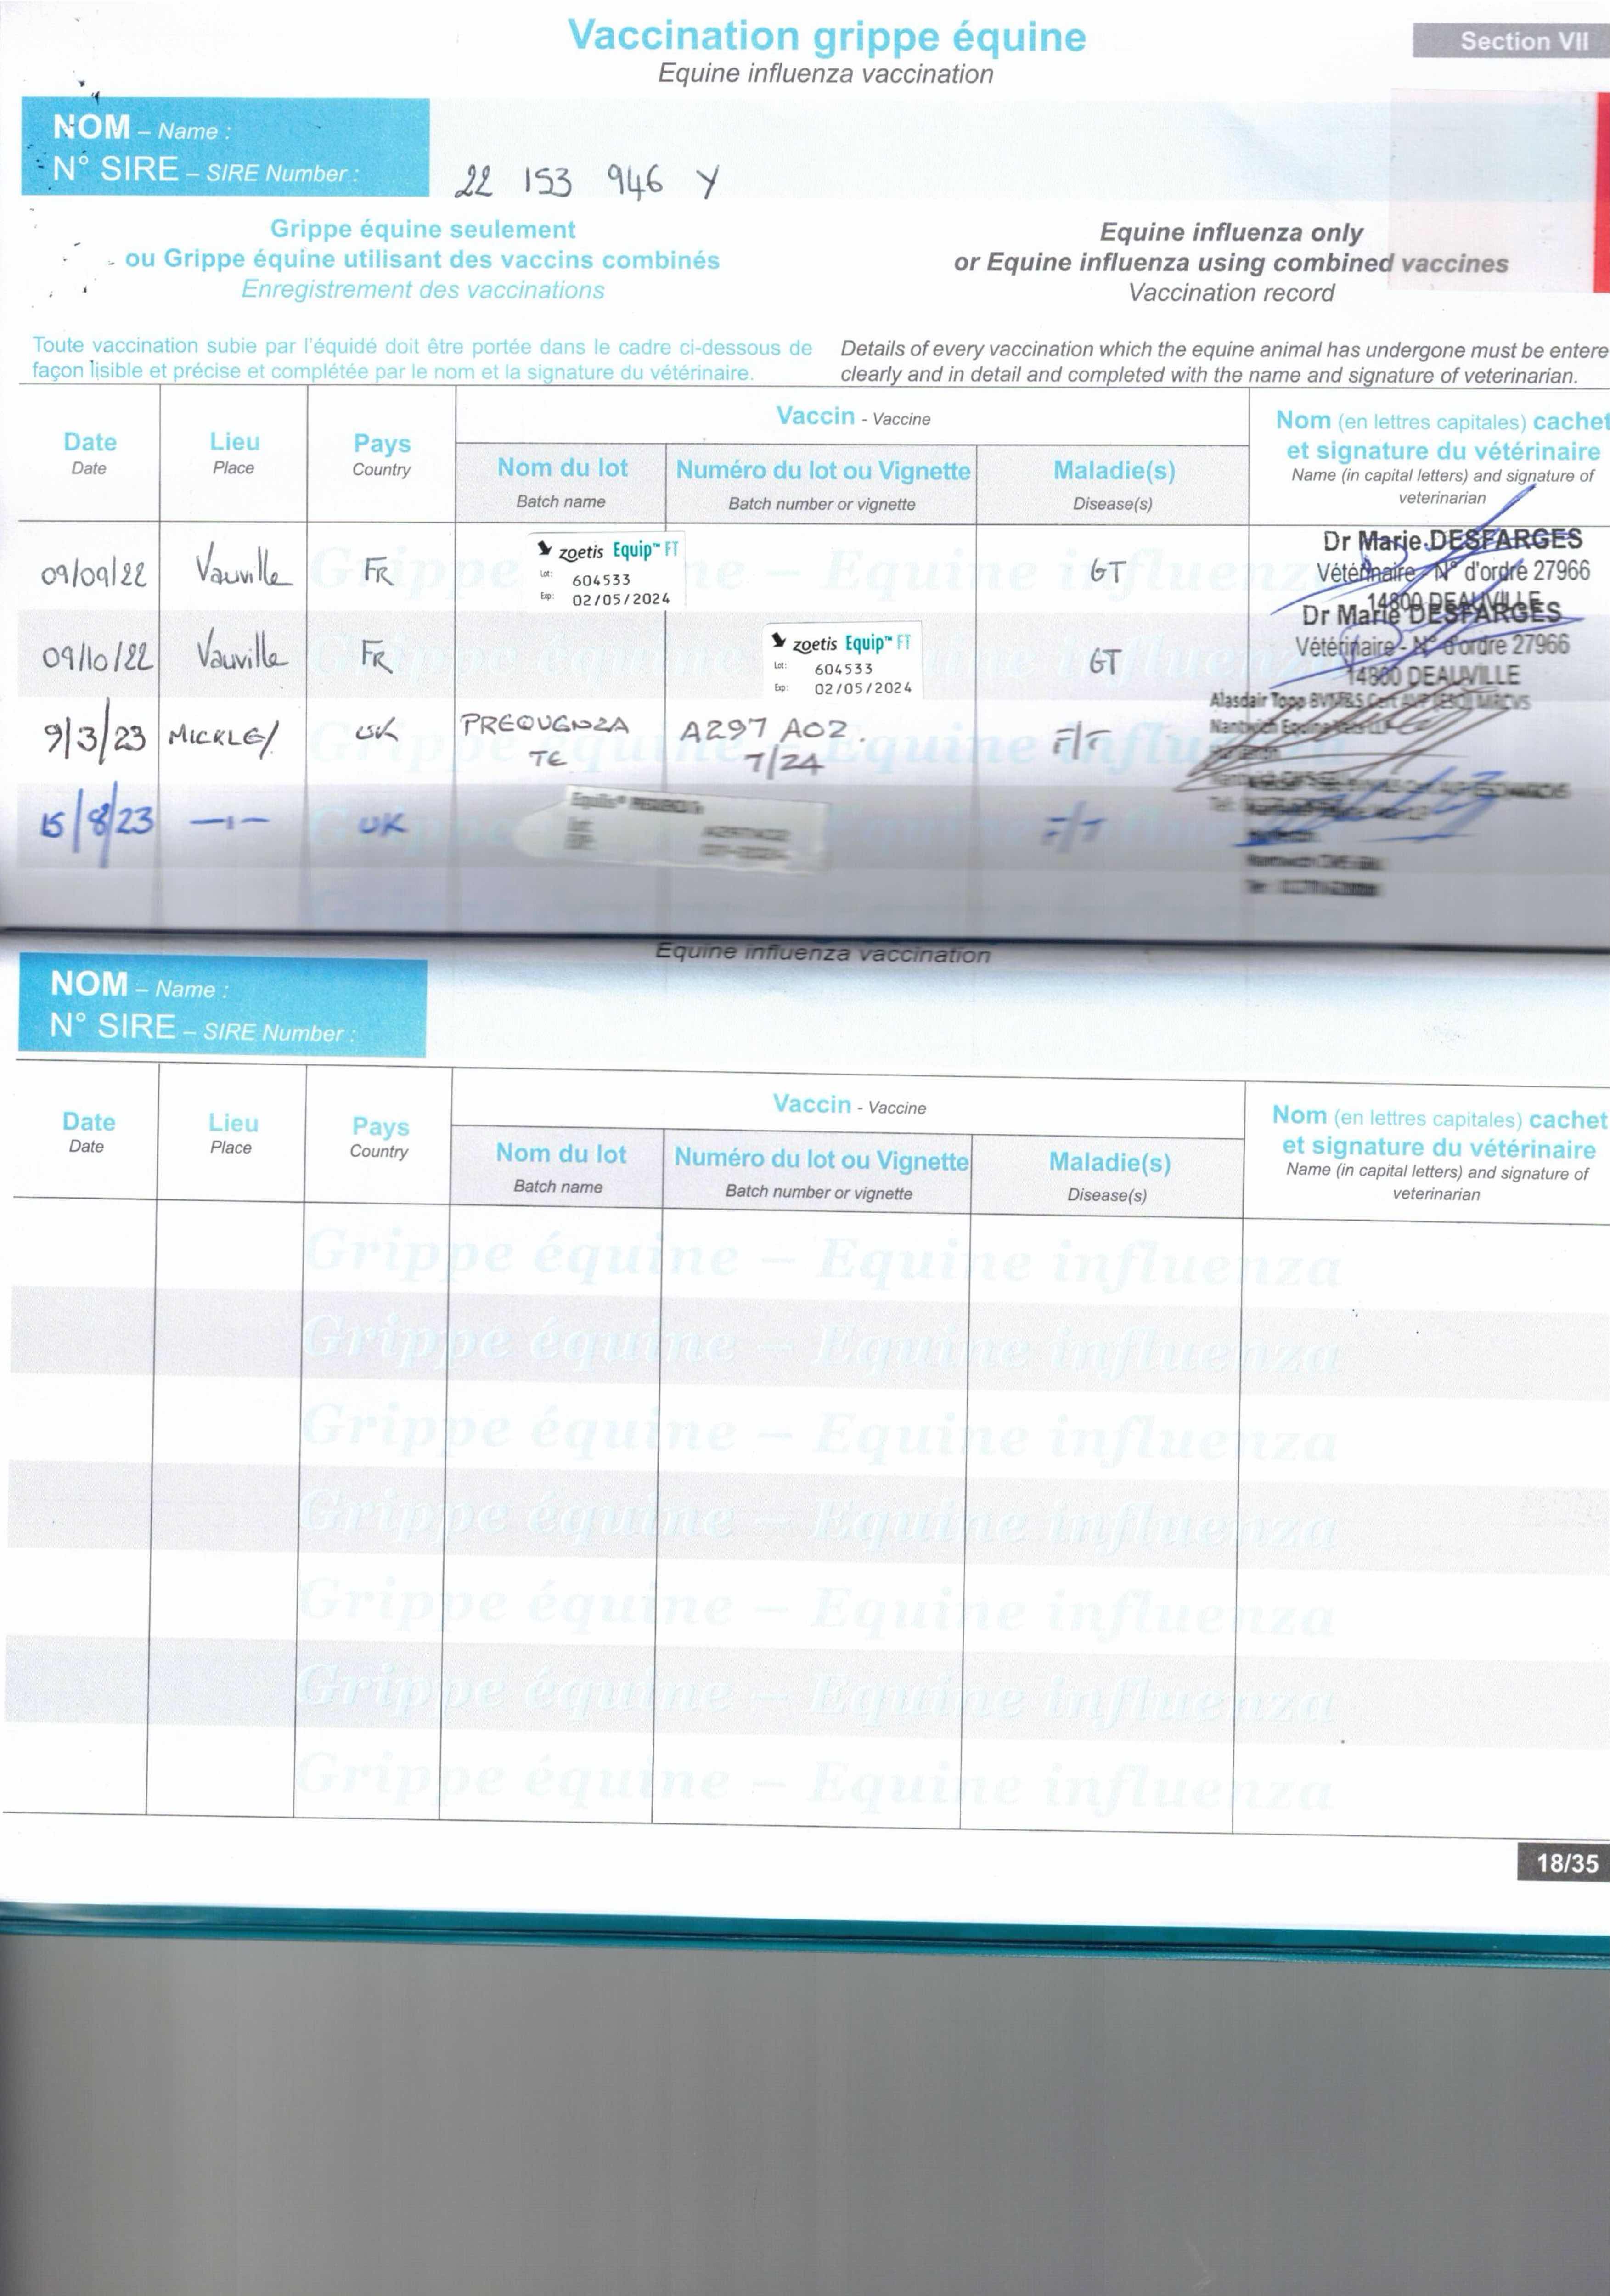Screen dimensions: 1610x2296
Task: Click the blue date 15/8/23 entry
Action: [x=96, y=822]
